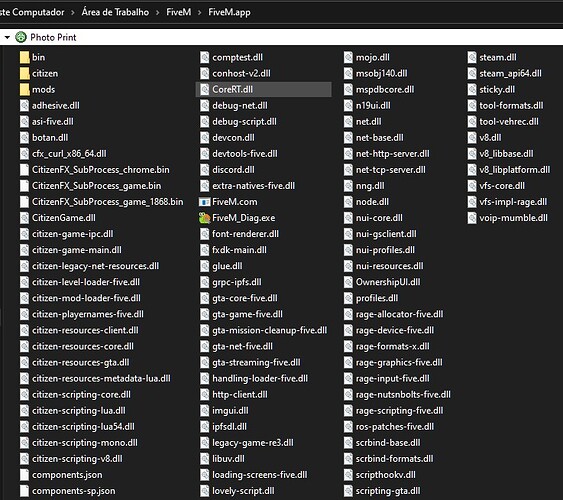Screen dimensions: 563x500
Task: Select file steam_api64.dll
Action: click(510, 74)
